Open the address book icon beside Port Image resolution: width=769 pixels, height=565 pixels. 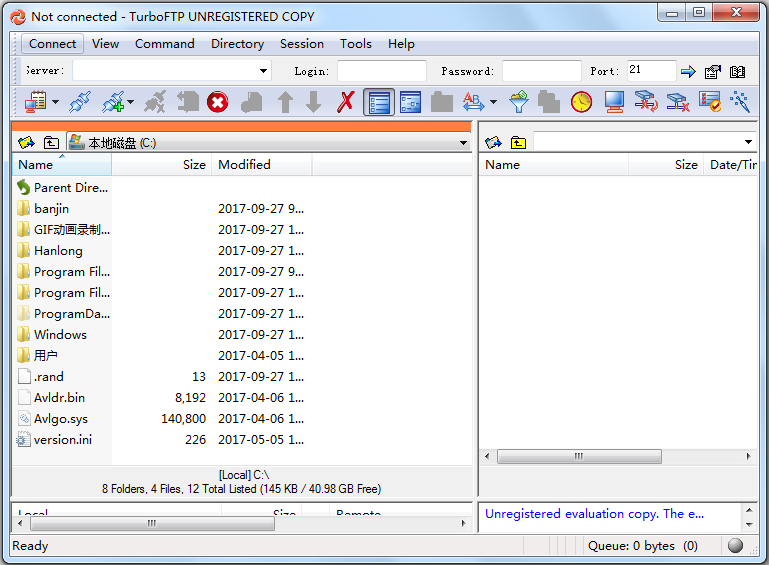pos(737,72)
